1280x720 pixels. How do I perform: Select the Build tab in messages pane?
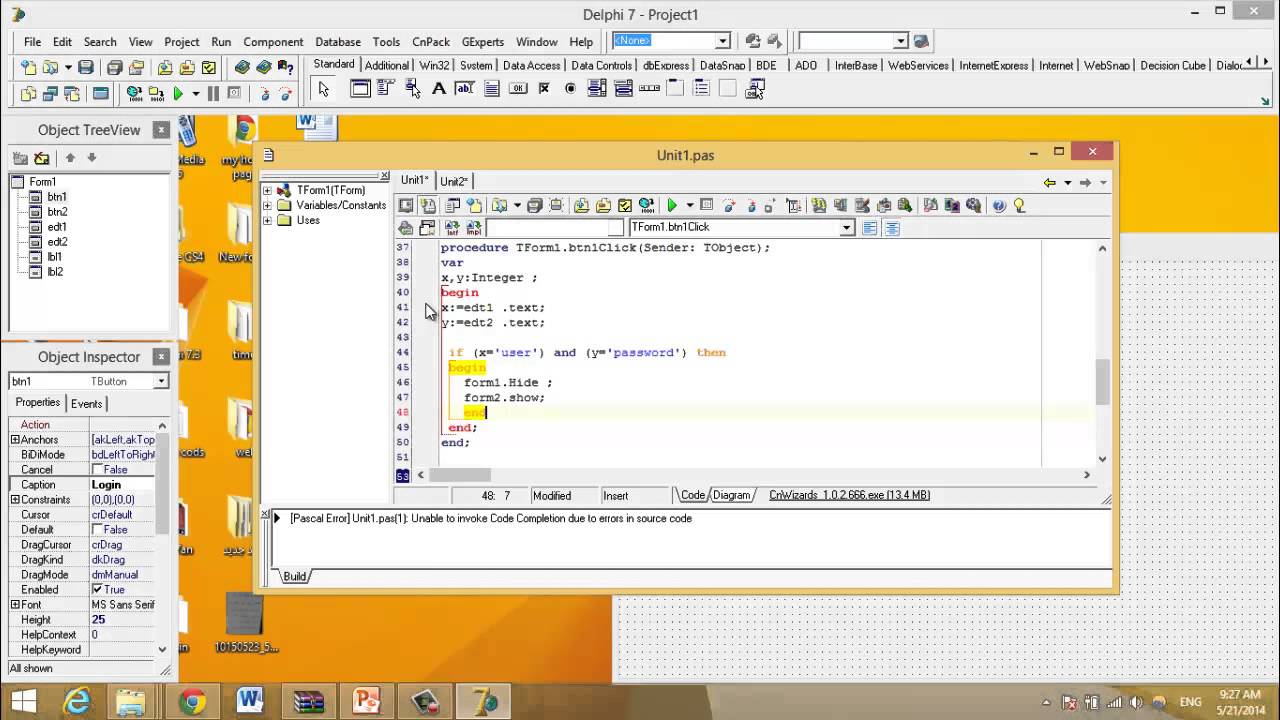tap(294, 576)
